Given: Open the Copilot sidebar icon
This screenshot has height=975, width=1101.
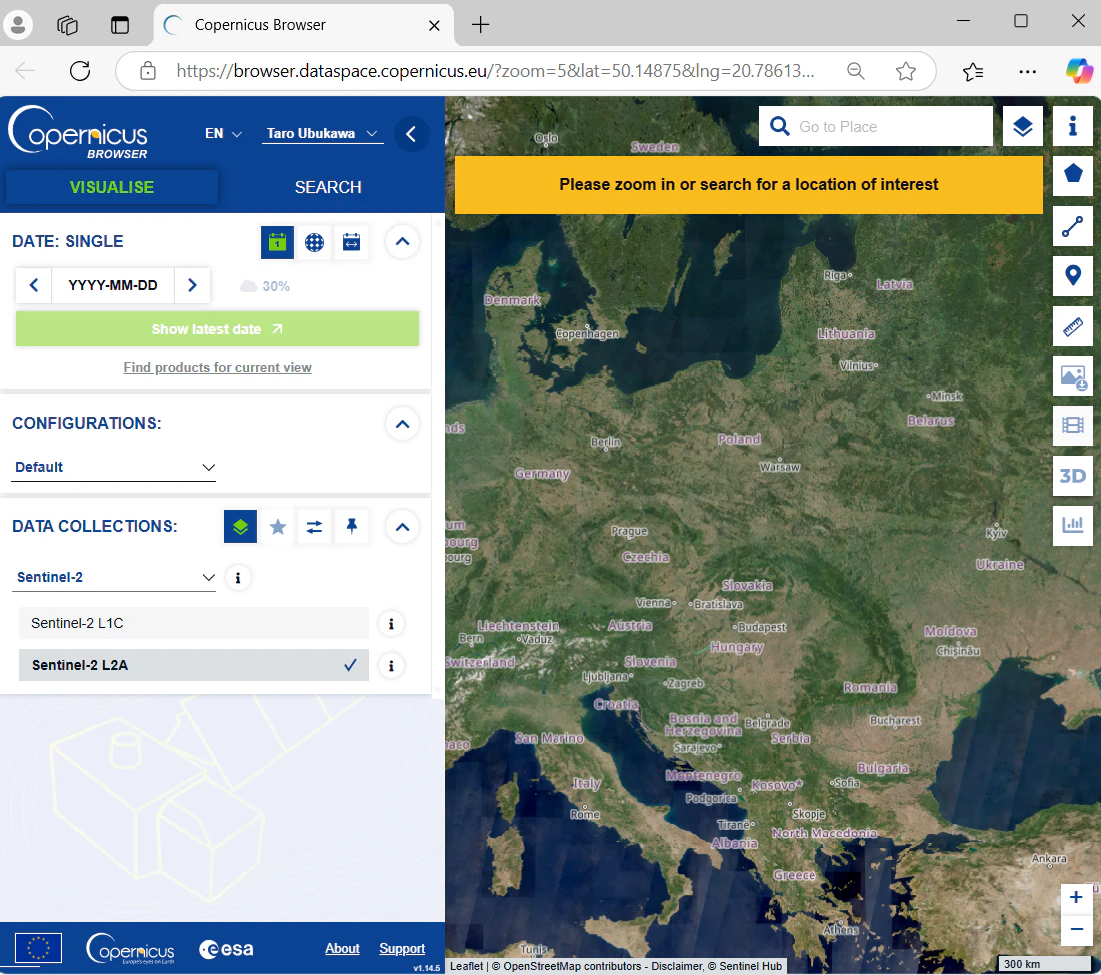Looking at the screenshot, I should [1079, 71].
